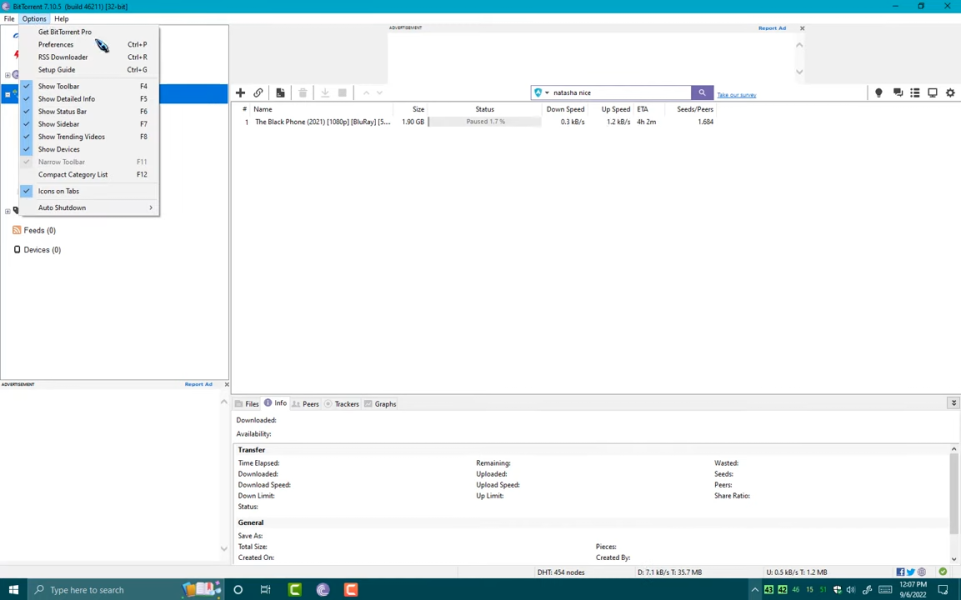Image resolution: width=961 pixels, height=600 pixels.
Task: Toggle Show Status Bar option
Action: coord(89,112)
